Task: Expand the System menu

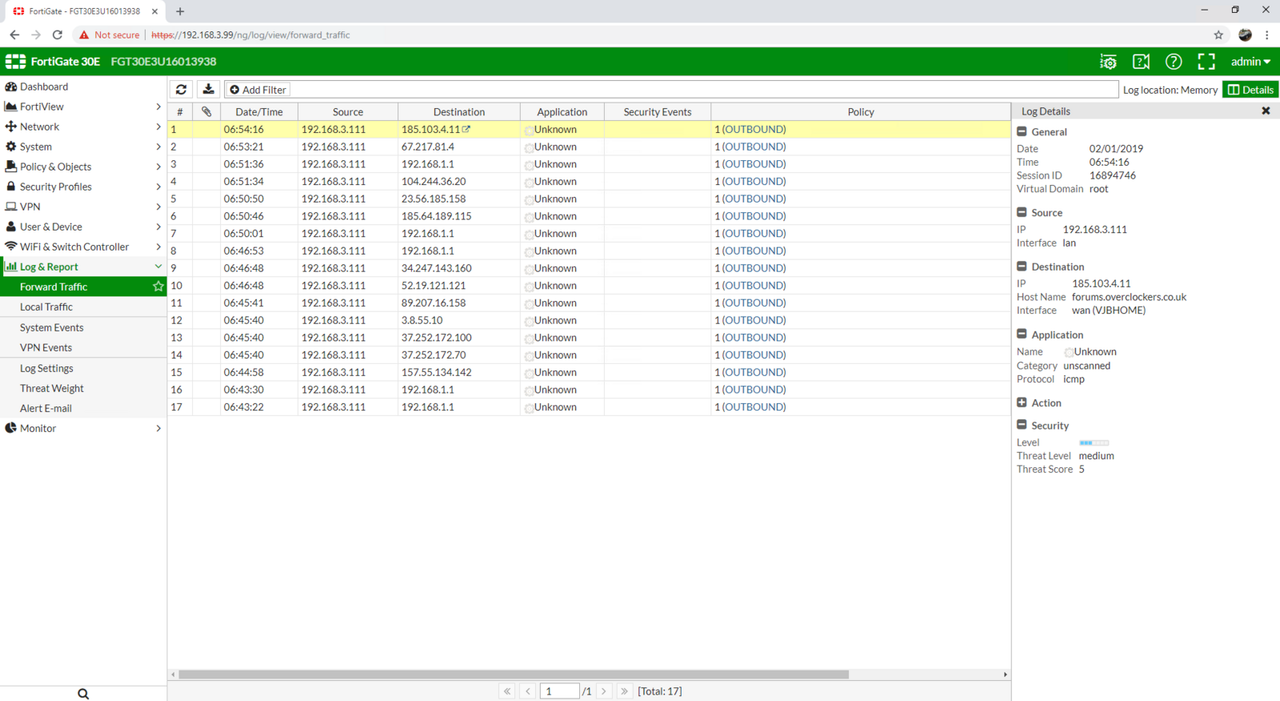Action: tap(83, 147)
